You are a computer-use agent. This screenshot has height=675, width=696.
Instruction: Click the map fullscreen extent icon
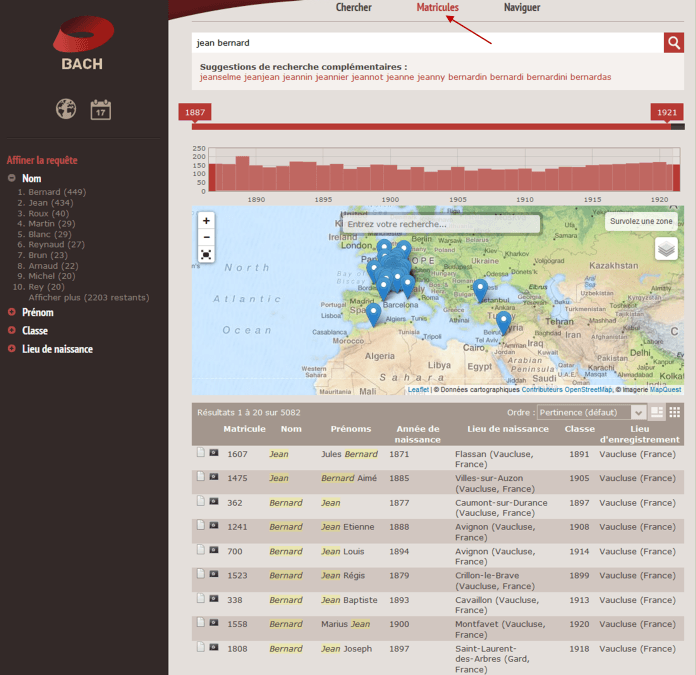pyautogui.click(x=206, y=254)
